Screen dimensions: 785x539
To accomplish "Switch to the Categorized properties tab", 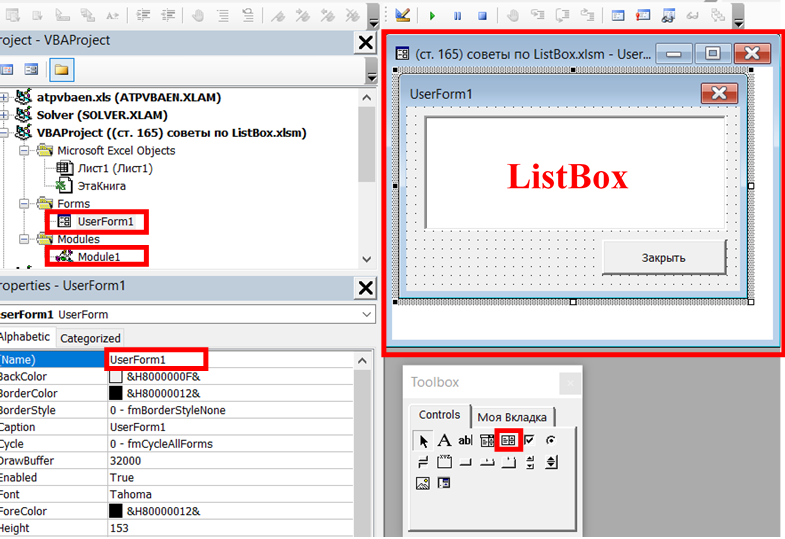I will pos(90,338).
